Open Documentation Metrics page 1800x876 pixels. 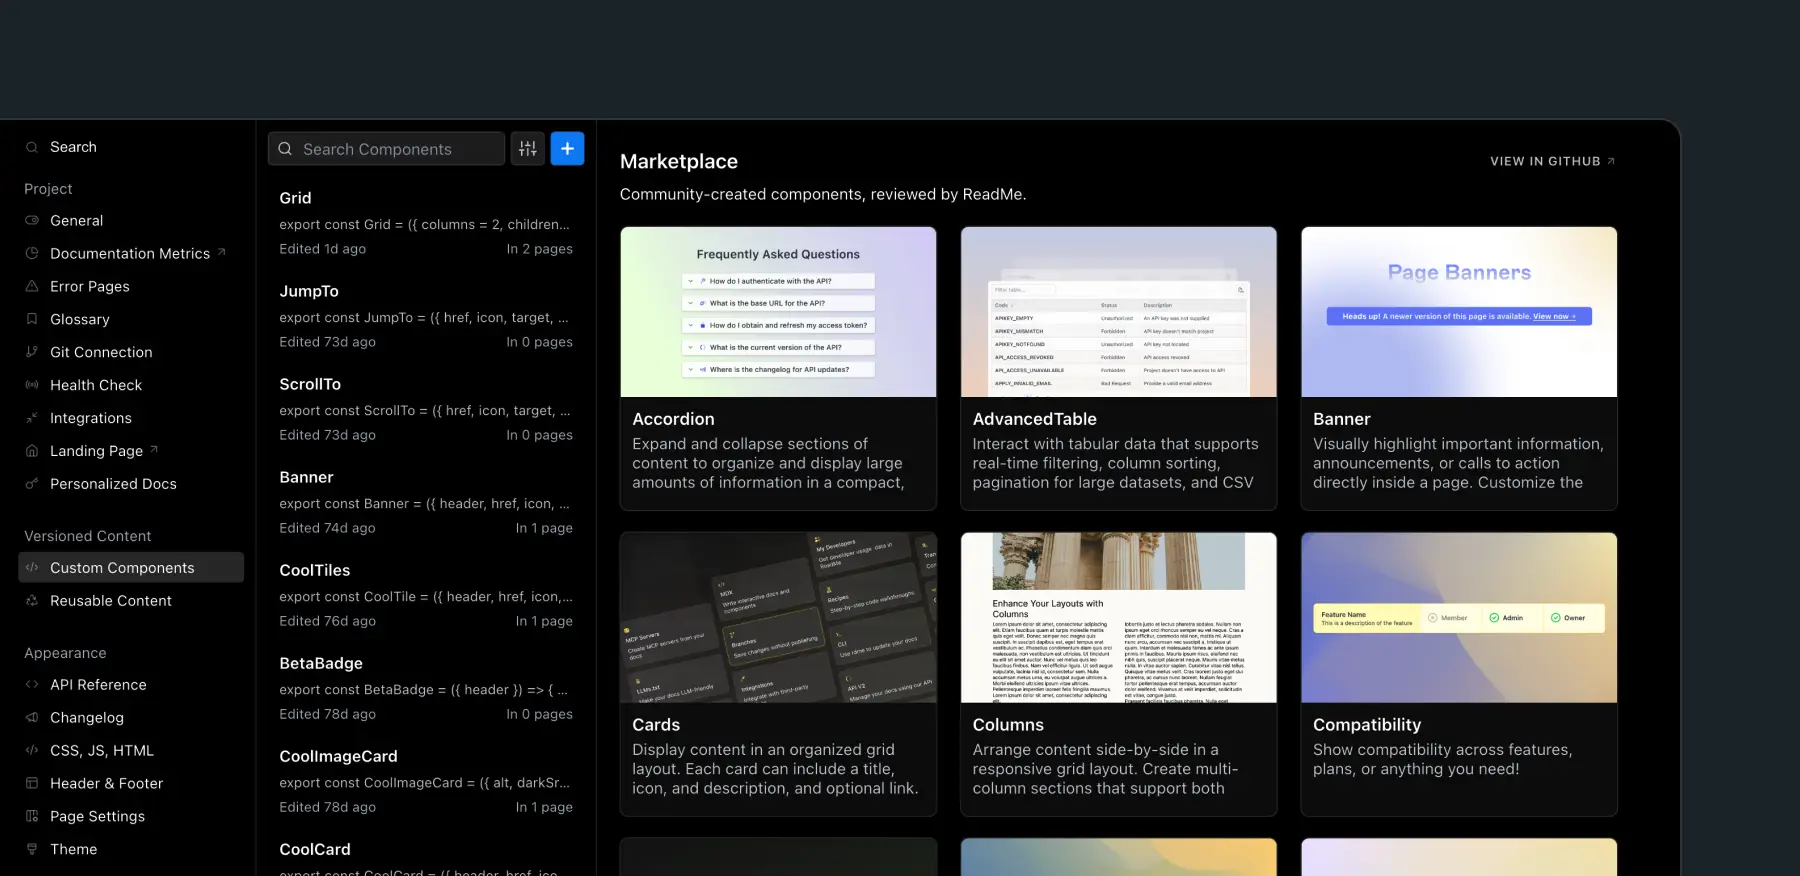(131, 253)
